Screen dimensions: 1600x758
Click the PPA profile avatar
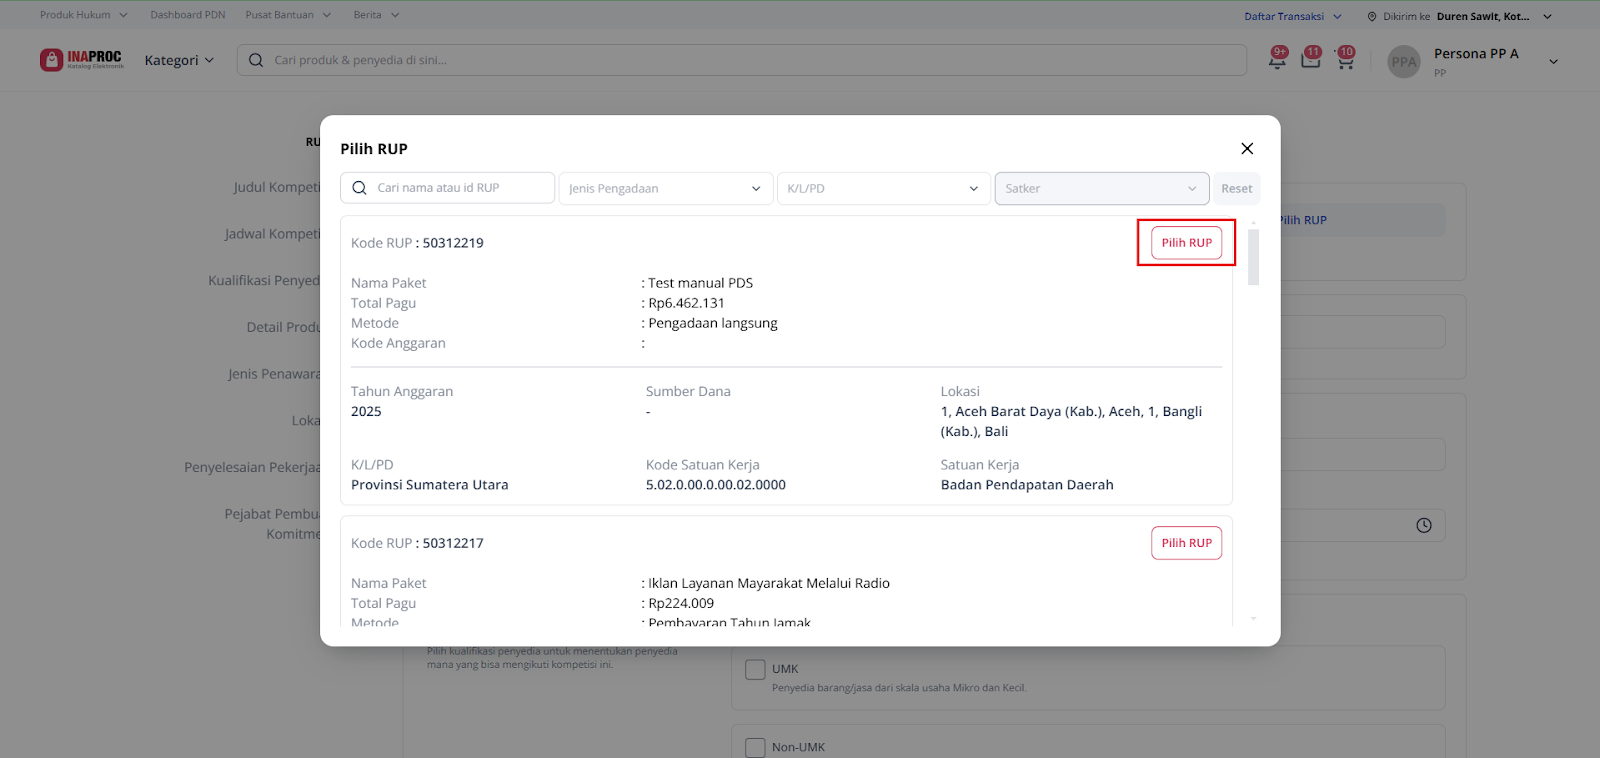(1404, 61)
